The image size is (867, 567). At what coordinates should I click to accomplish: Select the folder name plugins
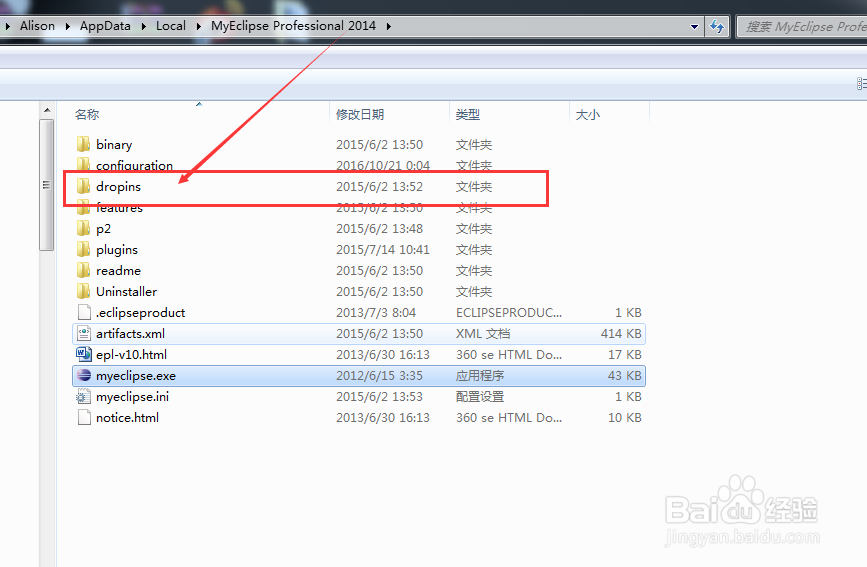click(117, 249)
